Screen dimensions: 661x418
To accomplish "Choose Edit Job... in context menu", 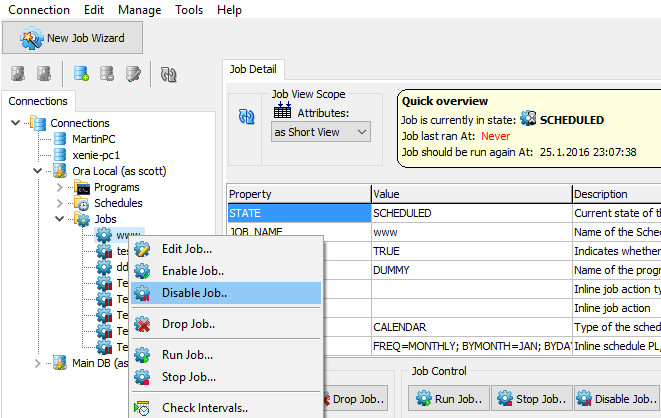I will [226, 249].
